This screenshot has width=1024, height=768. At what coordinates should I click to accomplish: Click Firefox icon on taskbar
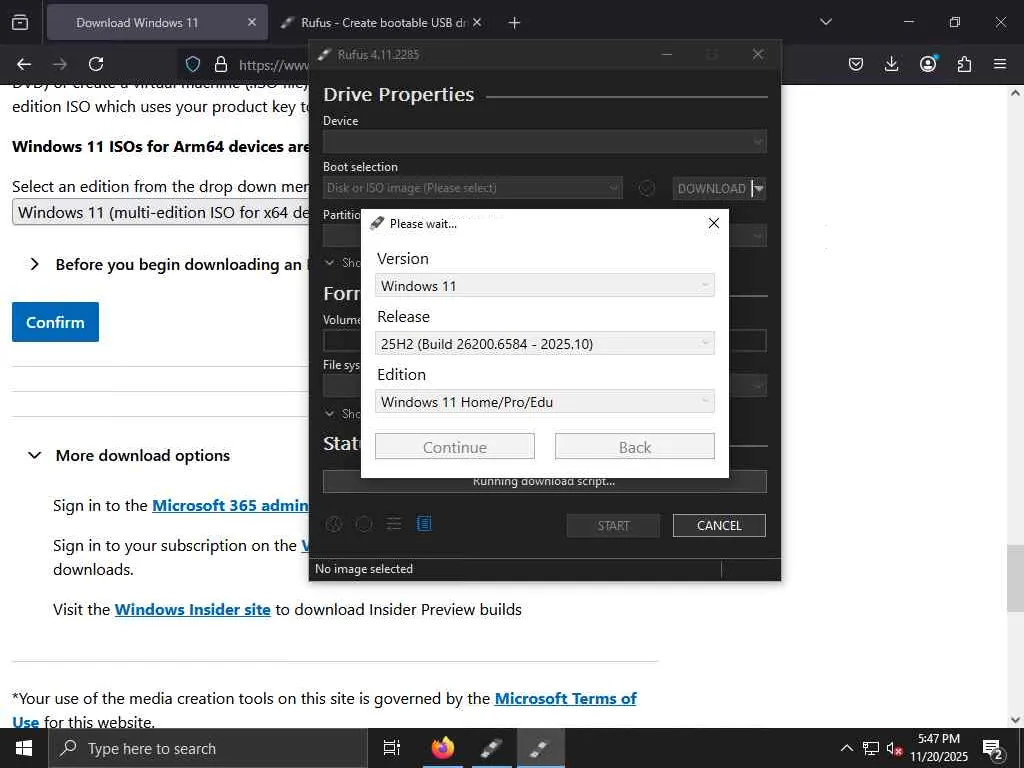point(443,748)
